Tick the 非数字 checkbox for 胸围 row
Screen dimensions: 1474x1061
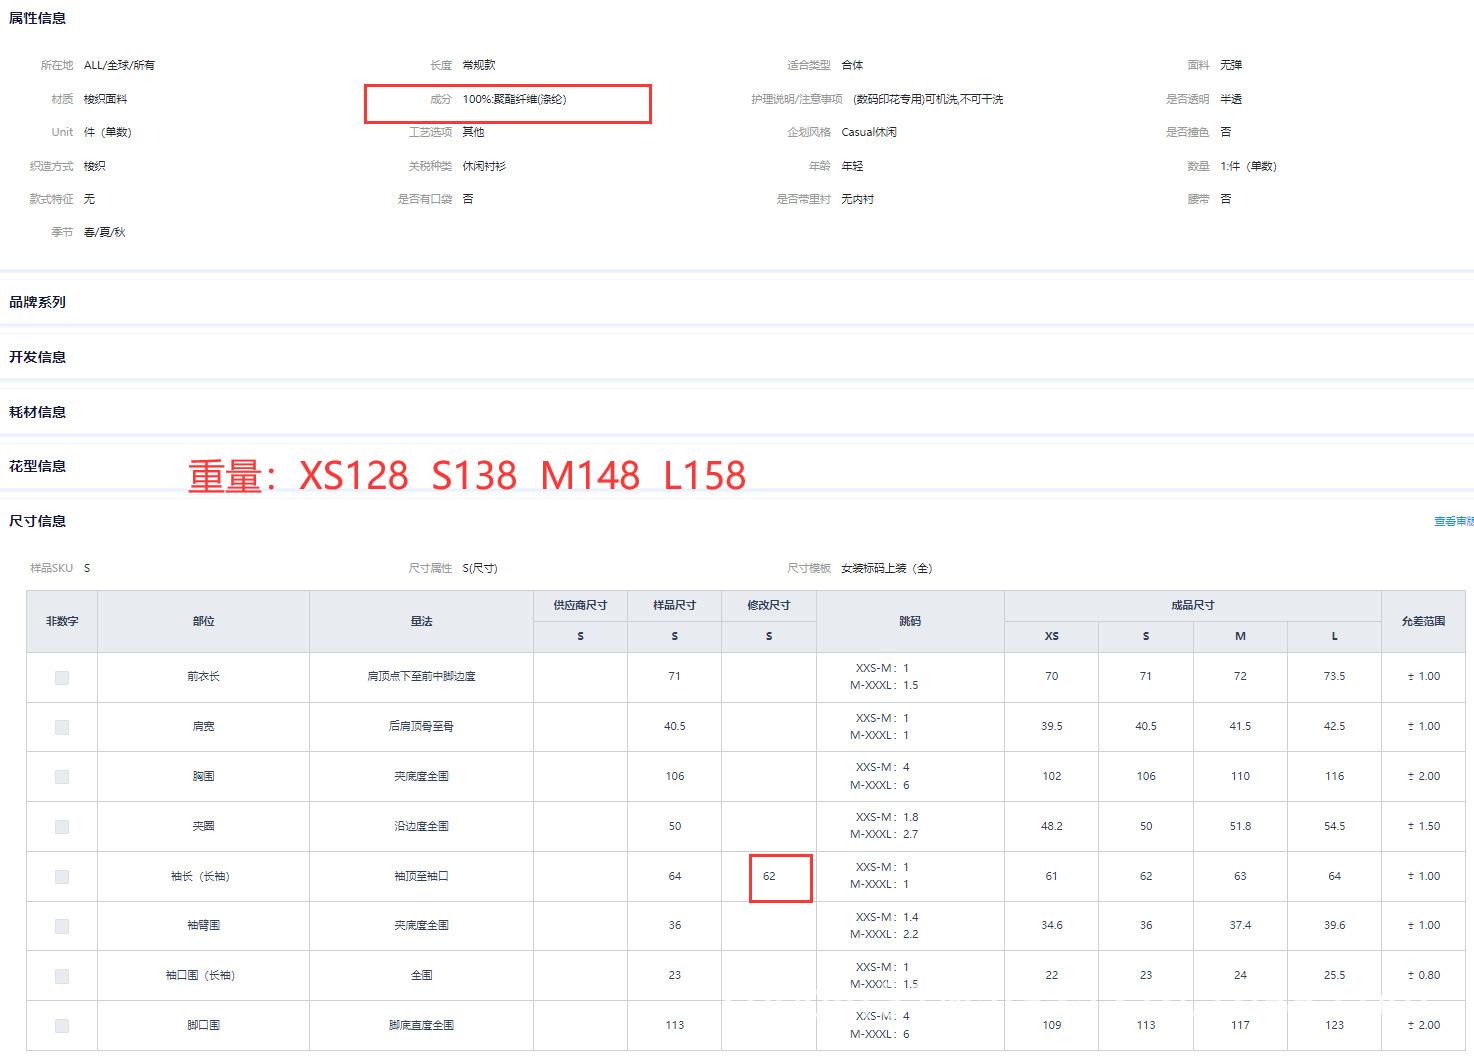(x=62, y=777)
